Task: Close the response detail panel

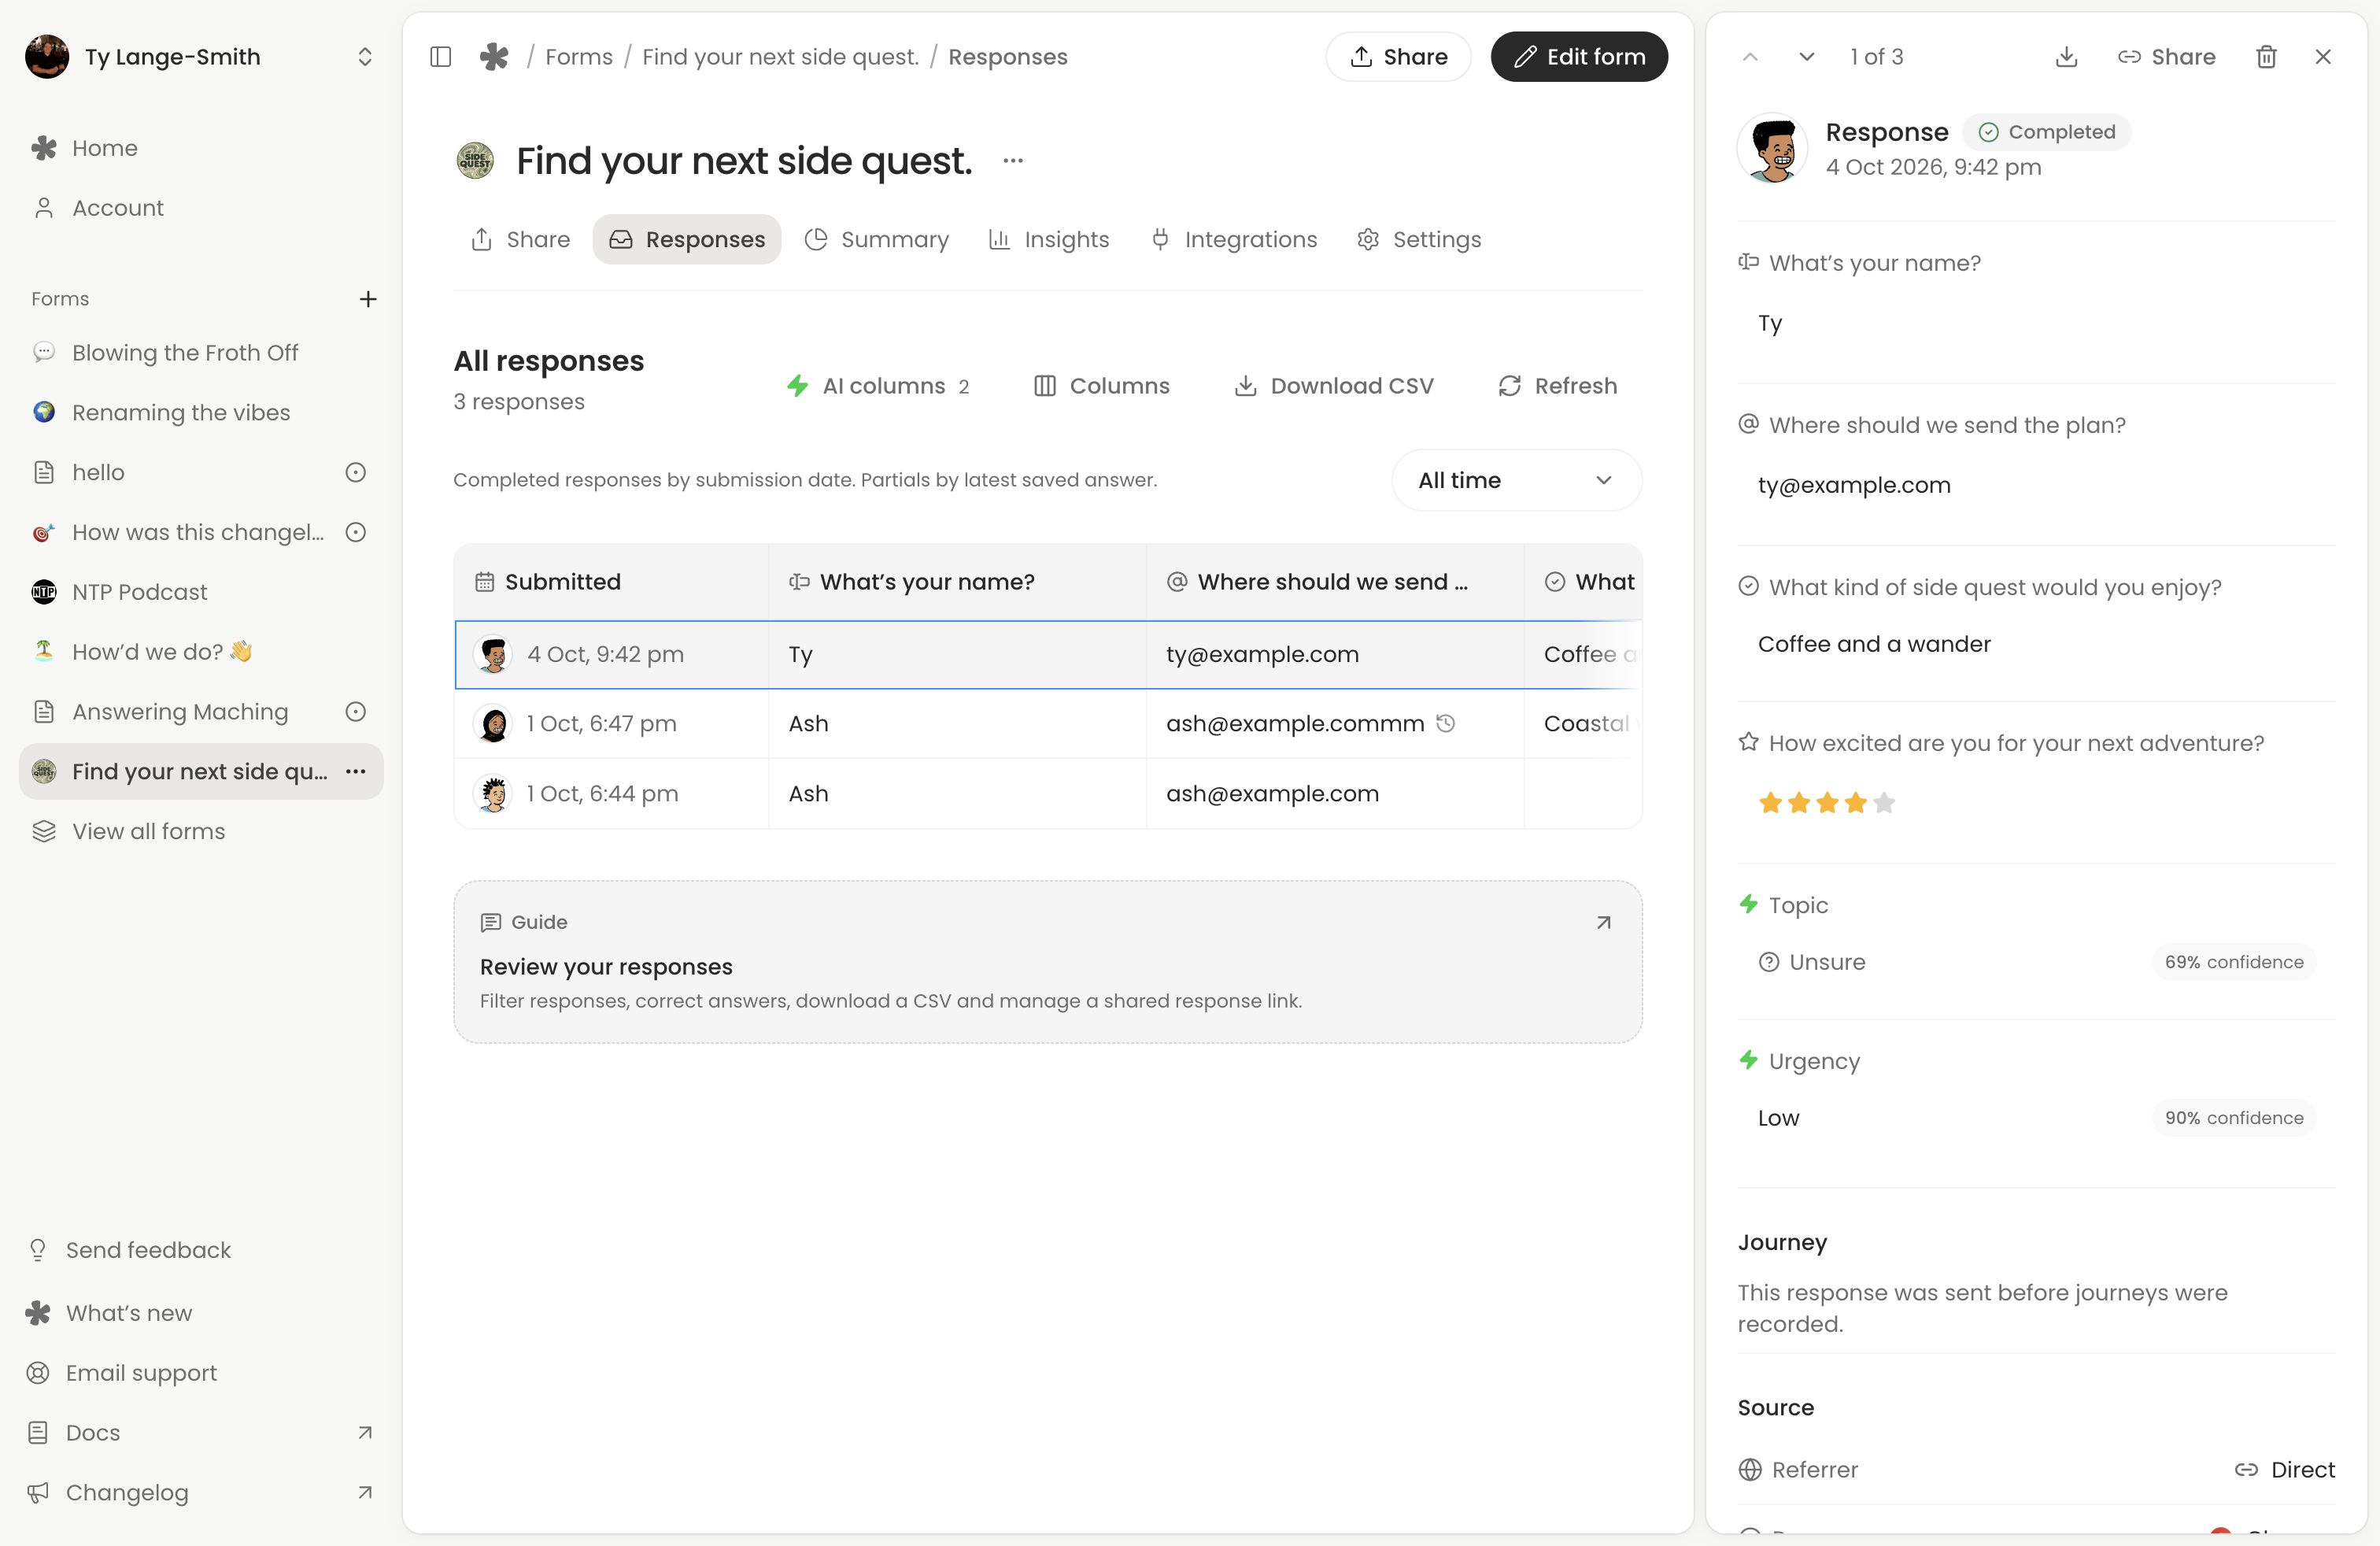Action: coord(2323,57)
